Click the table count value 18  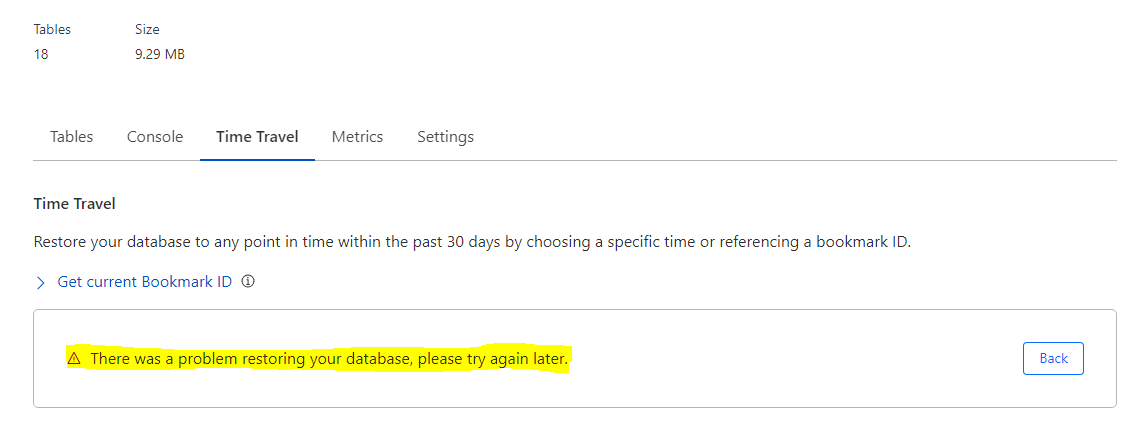coord(41,55)
